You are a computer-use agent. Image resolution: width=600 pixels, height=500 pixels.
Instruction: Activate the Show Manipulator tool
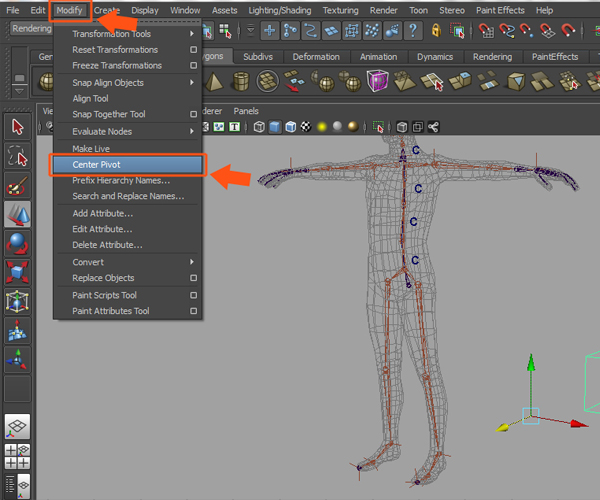[x=17, y=360]
